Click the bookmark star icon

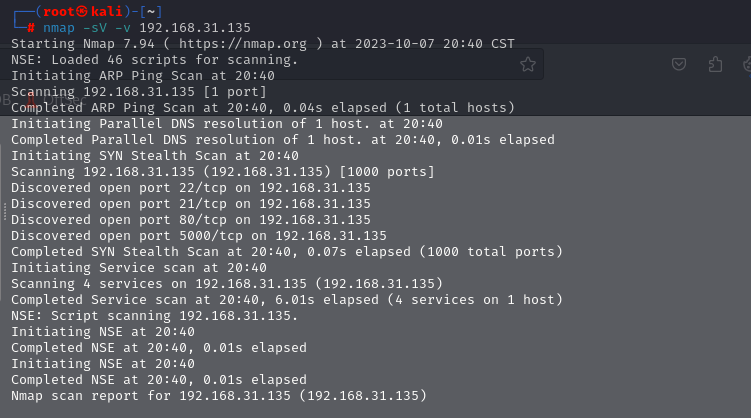click(528, 64)
